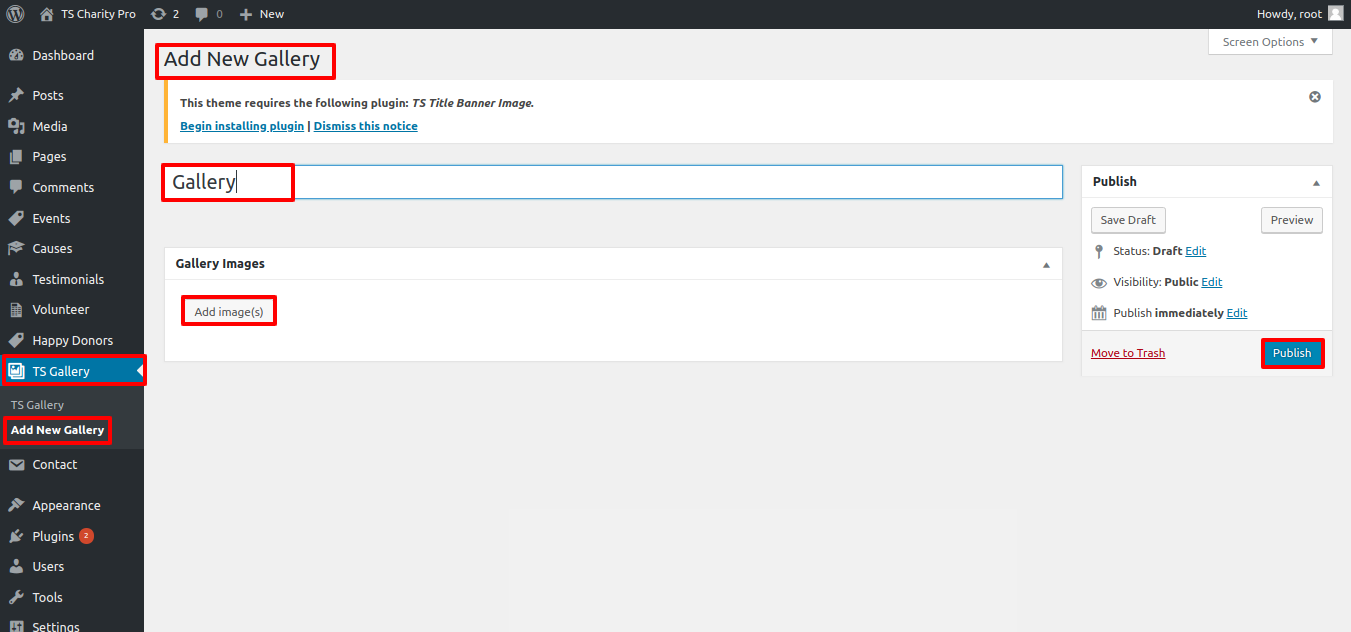
Task: Collapse the Gallery Images panel
Action: [x=1046, y=265]
